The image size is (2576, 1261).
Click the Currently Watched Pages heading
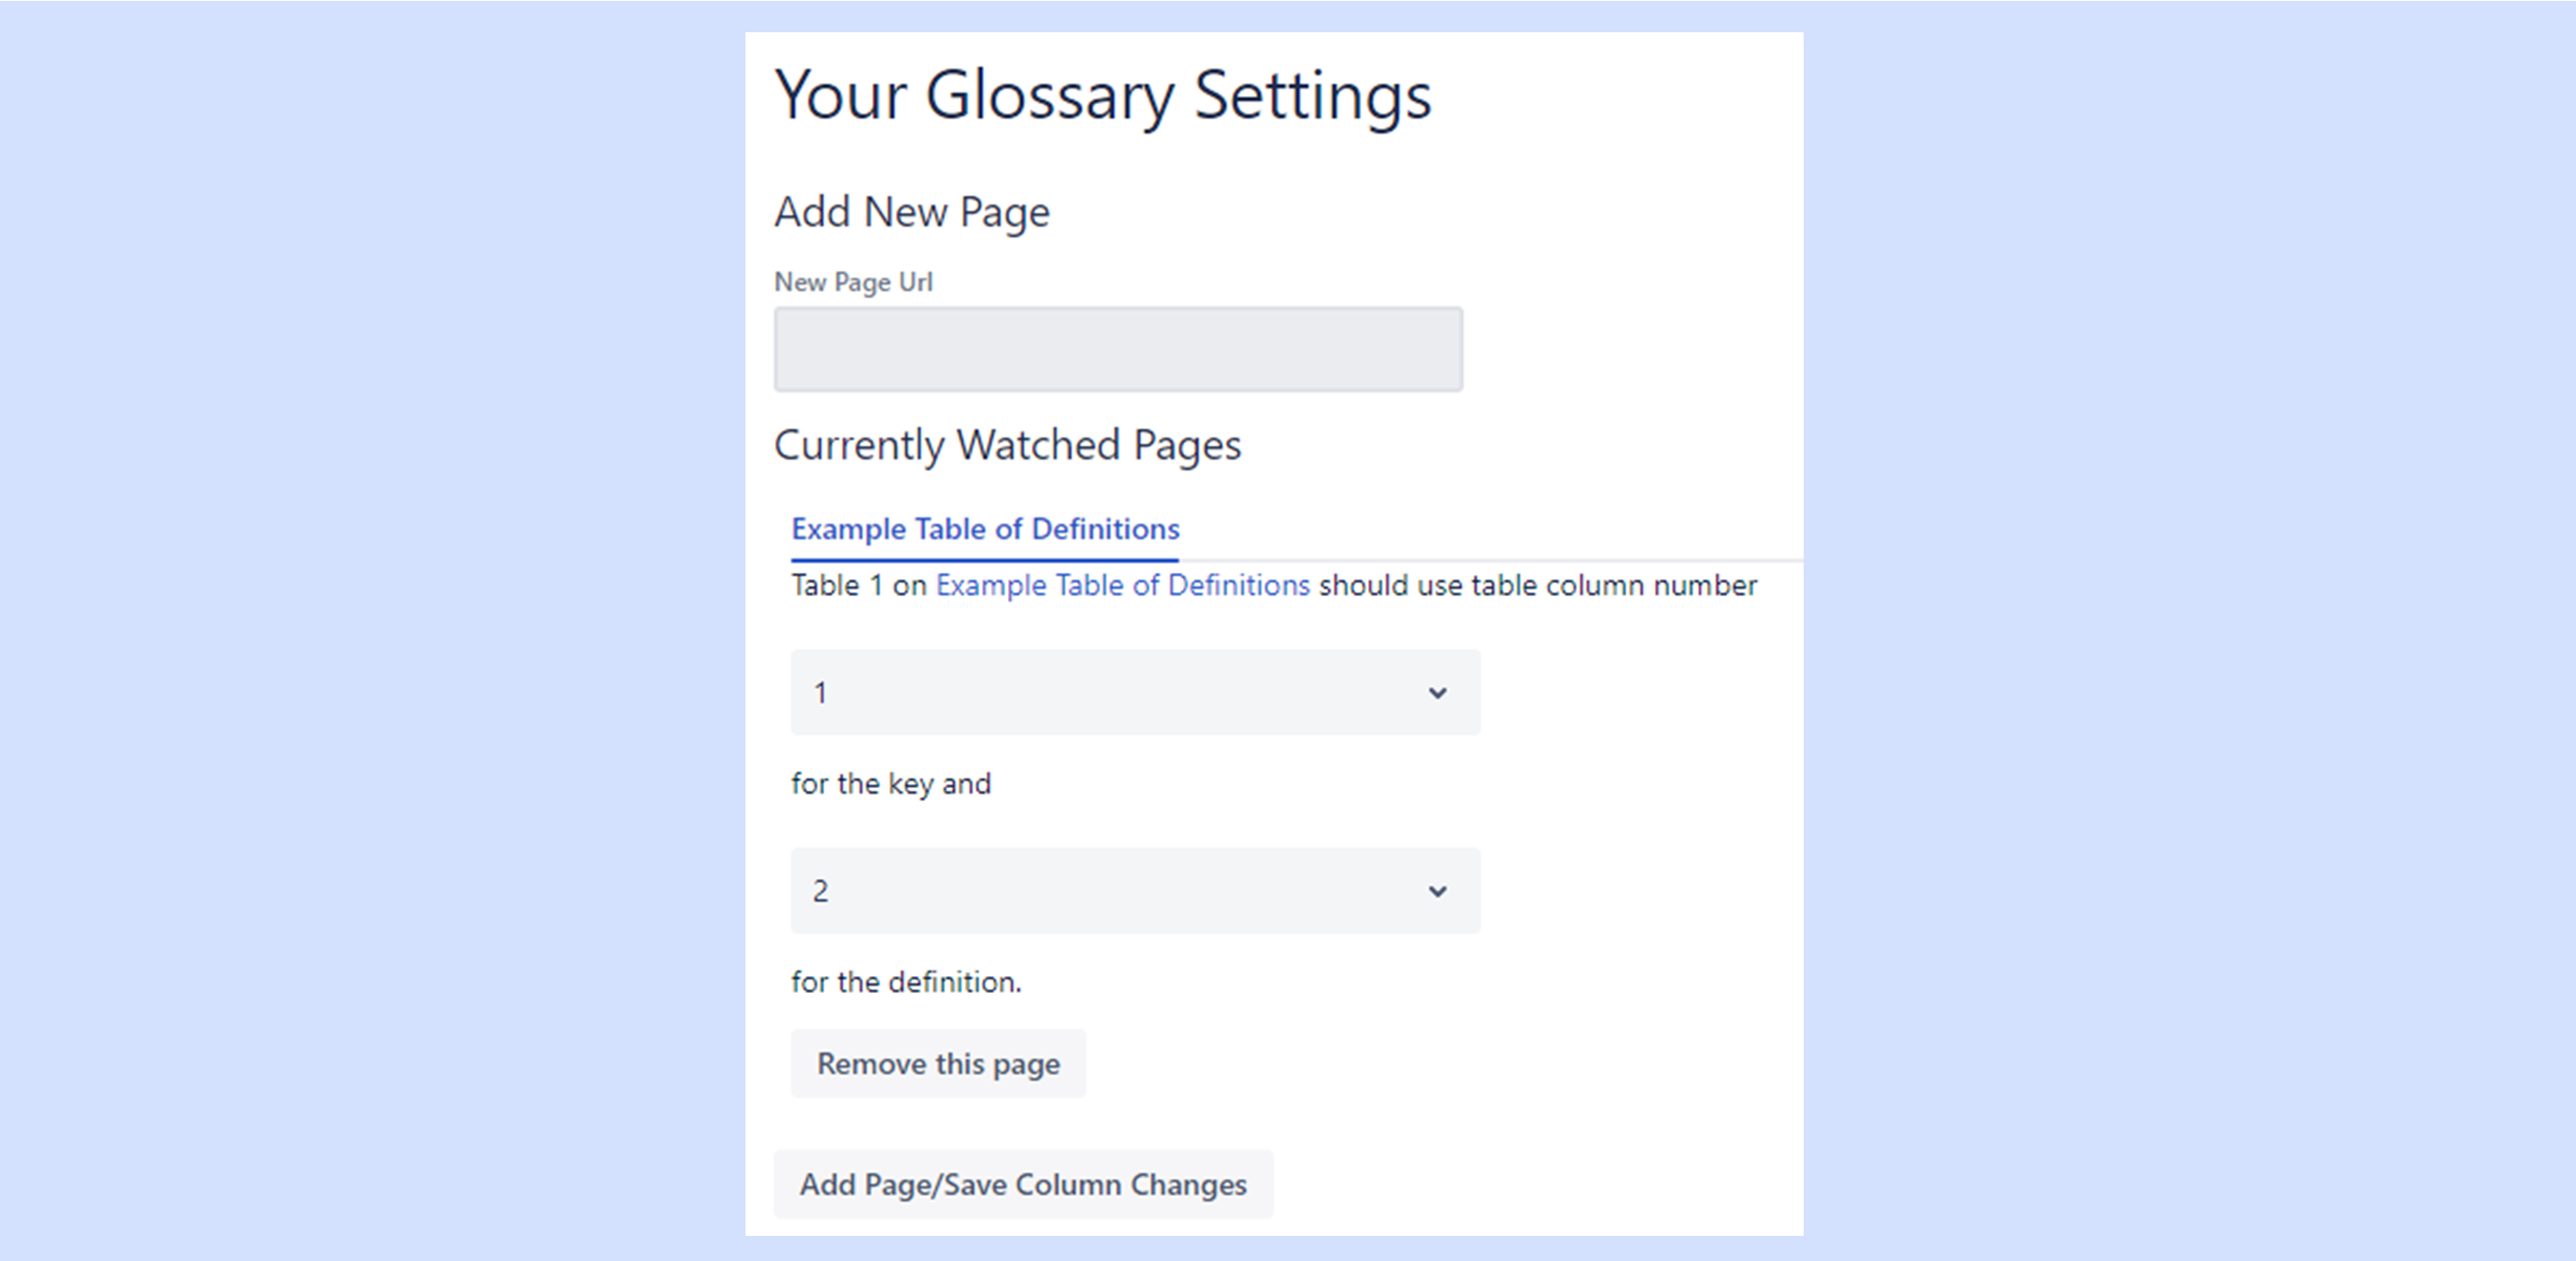[1007, 445]
